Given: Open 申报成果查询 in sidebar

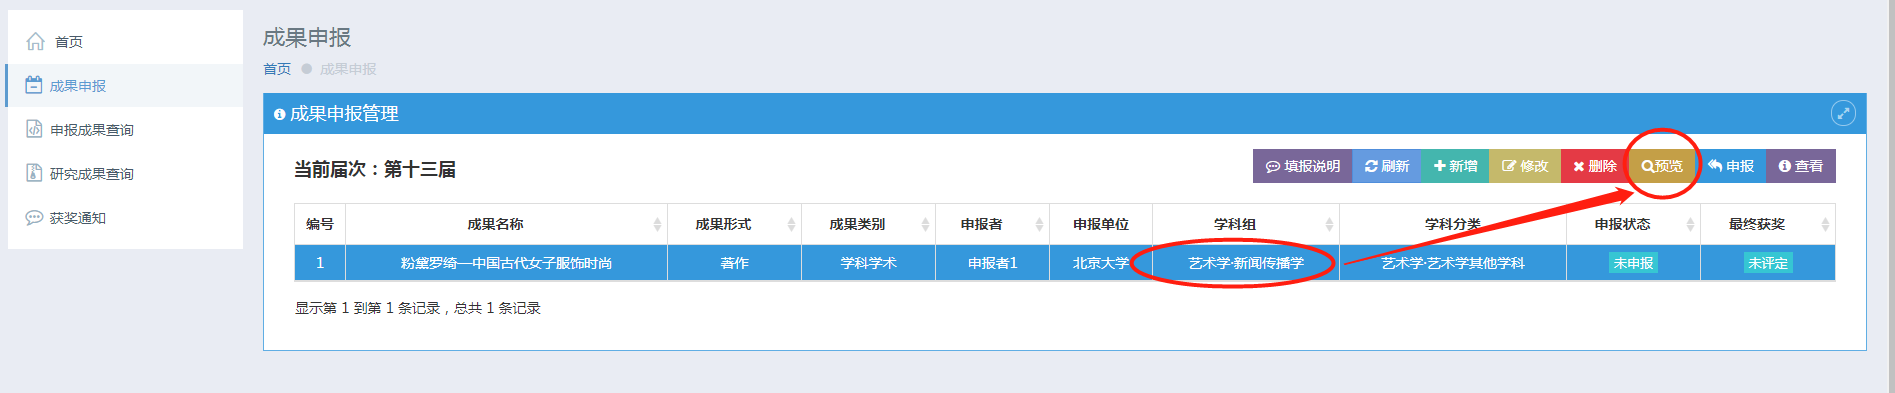Looking at the screenshot, I should pyautogui.click(x=80, y=130).
